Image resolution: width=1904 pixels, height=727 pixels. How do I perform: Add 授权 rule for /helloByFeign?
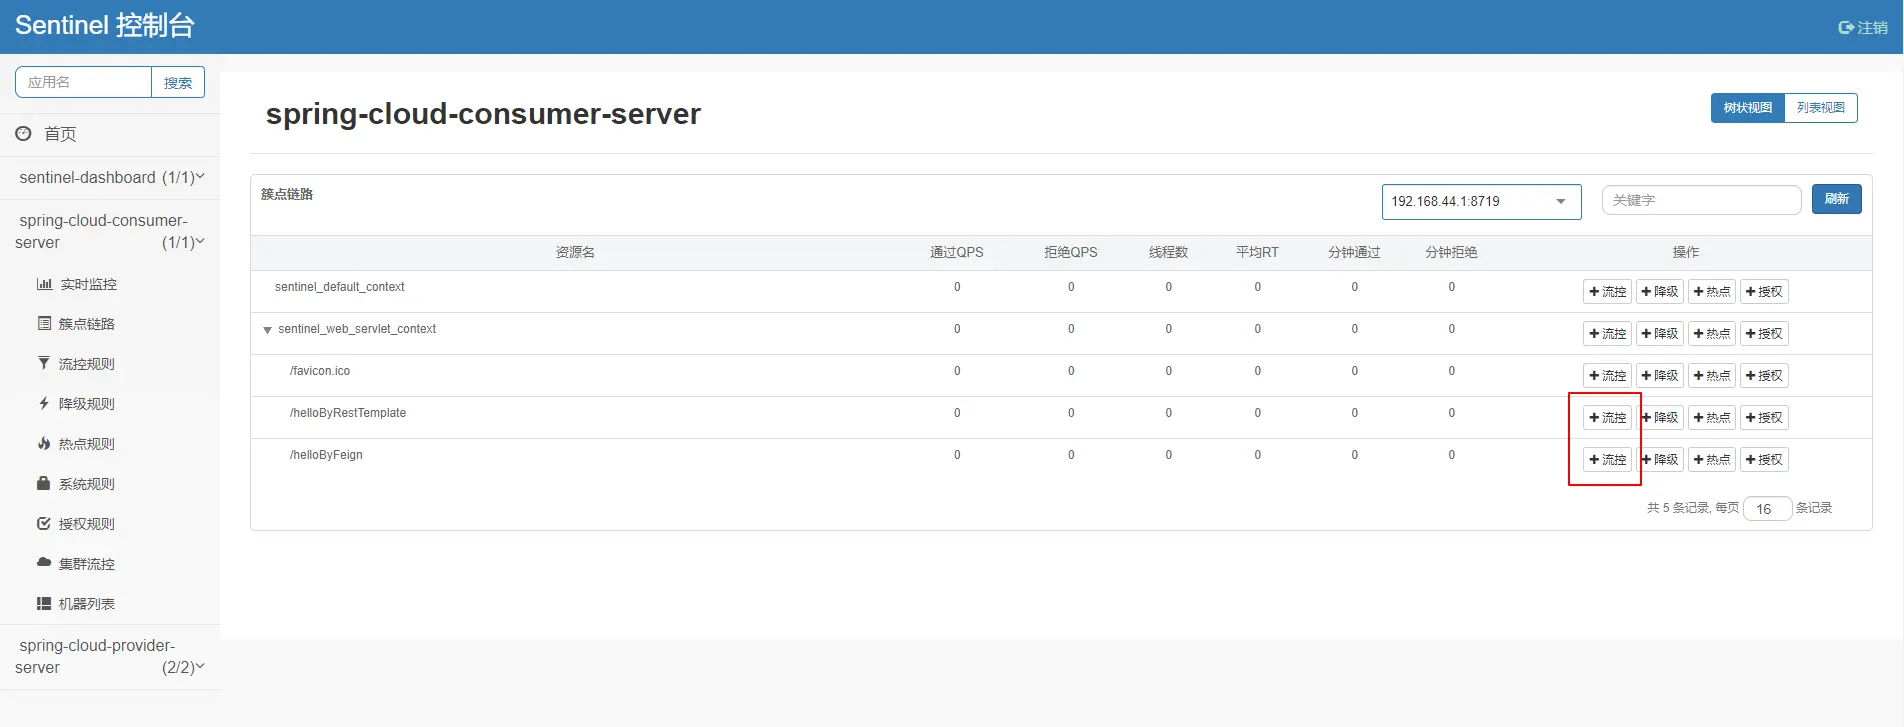(x=1764, y=459)
